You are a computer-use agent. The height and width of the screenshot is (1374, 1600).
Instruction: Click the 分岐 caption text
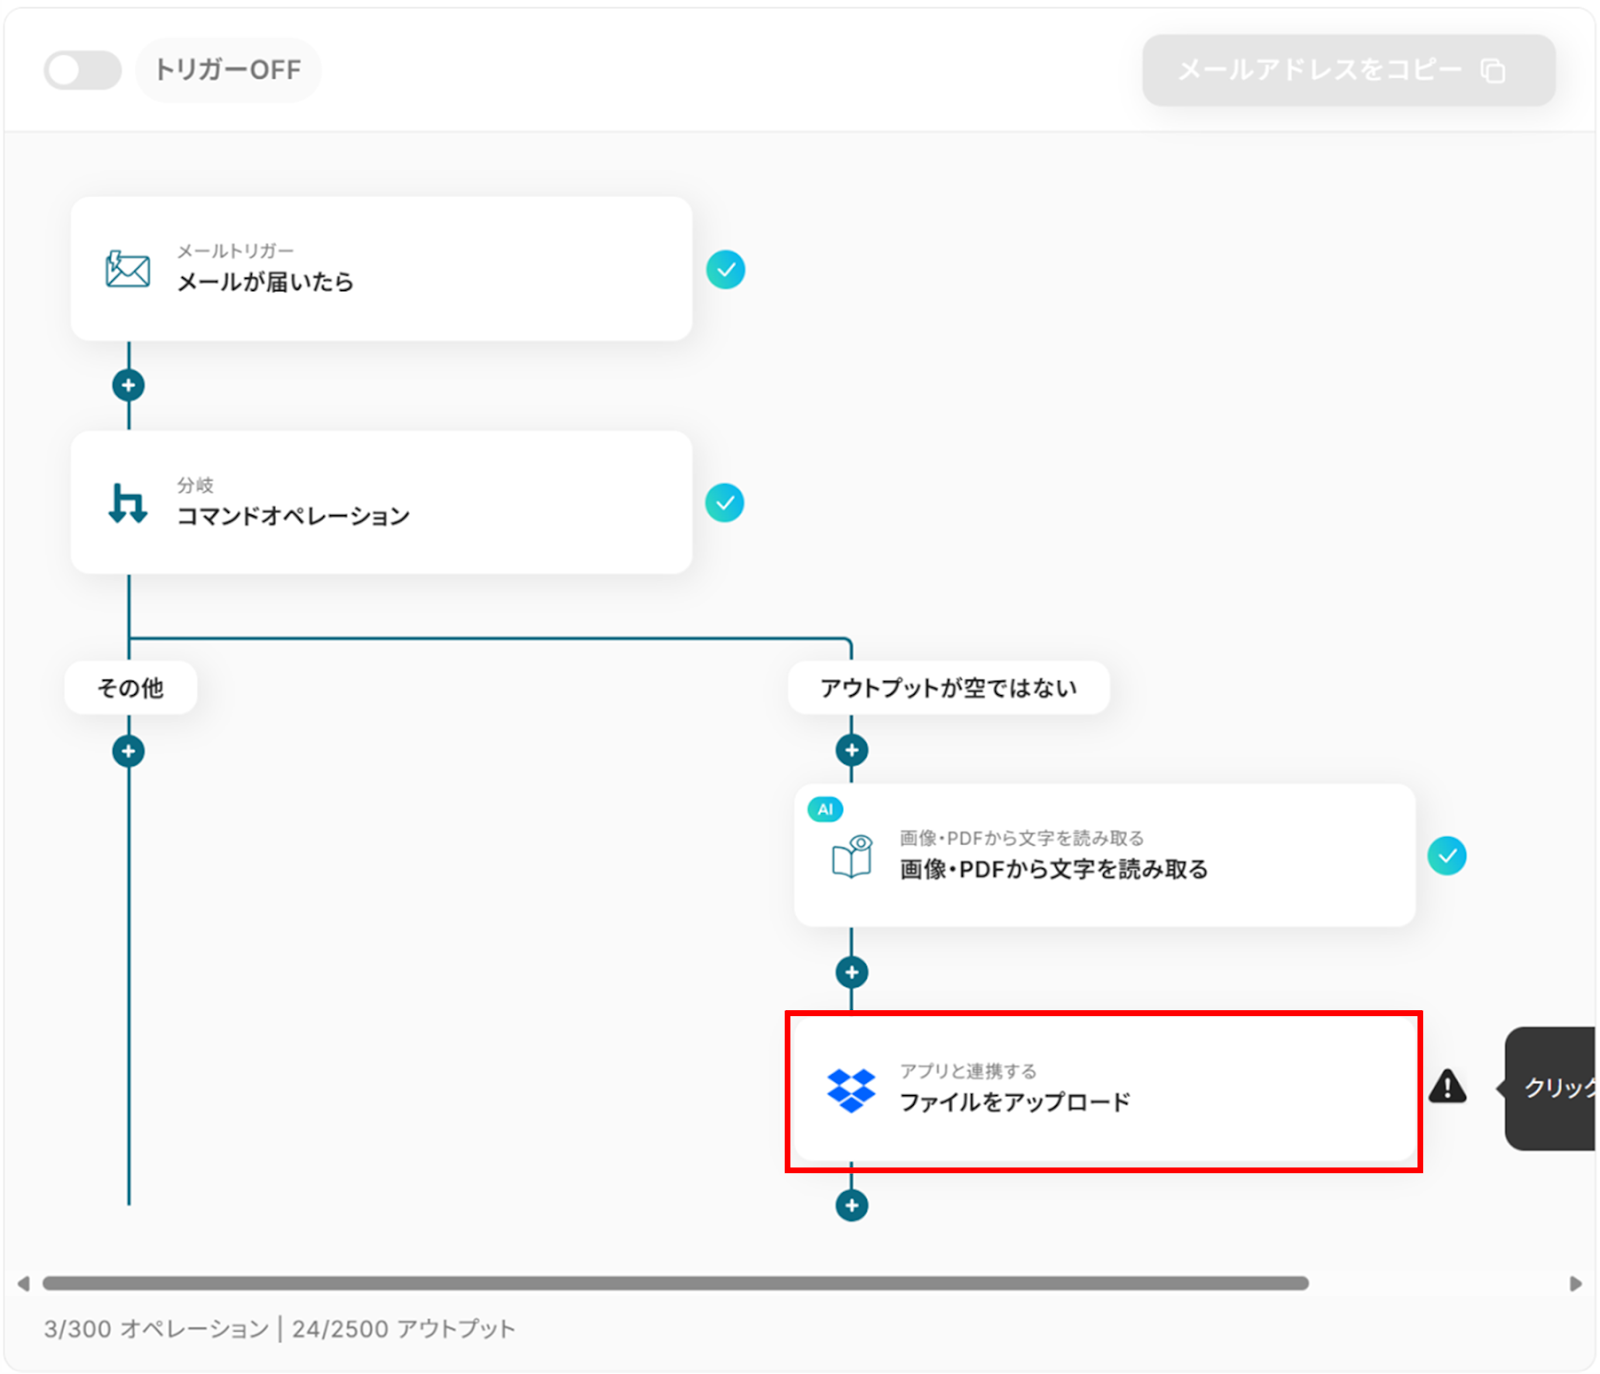point(195,485)
